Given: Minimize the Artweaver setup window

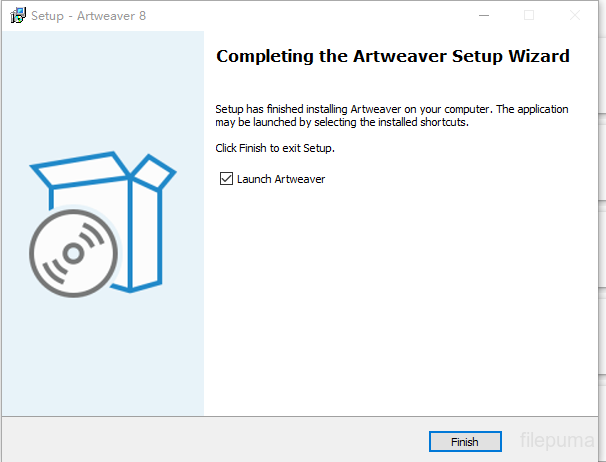Looking at the screenshot, I should tap(483, 15).
